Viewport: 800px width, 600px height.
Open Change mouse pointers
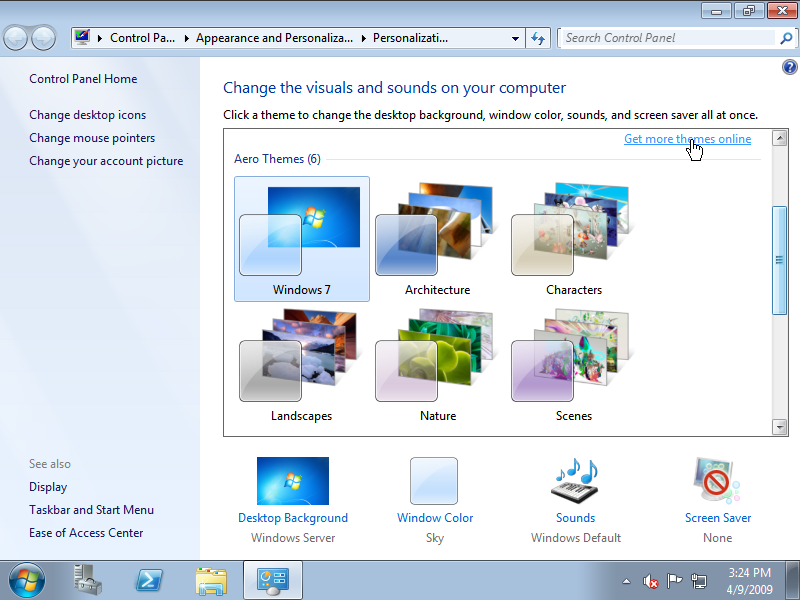[92, 138]
